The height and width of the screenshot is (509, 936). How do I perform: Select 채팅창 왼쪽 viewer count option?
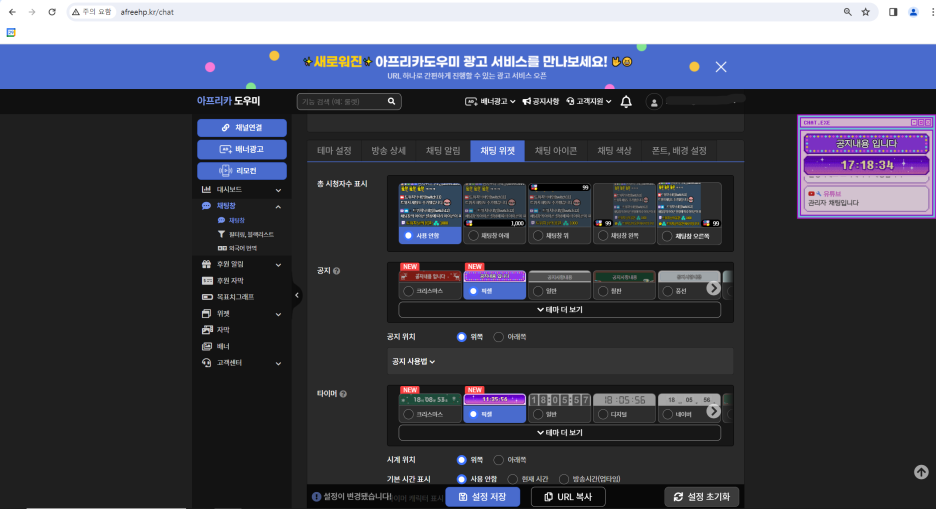[624, 214]
